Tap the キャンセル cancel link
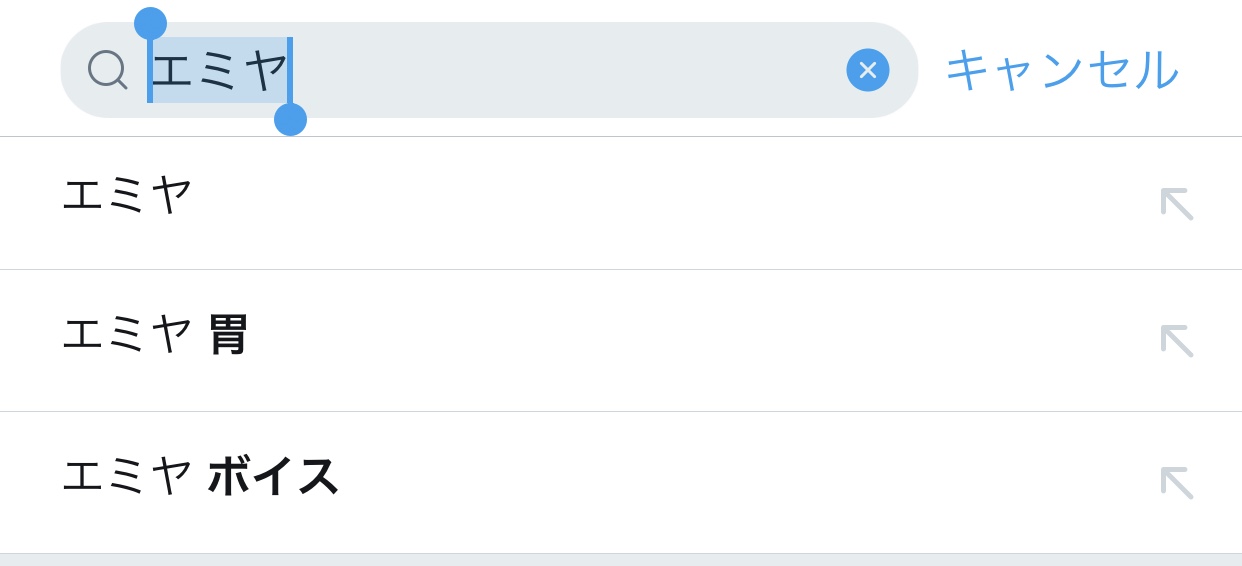Screen dimensions: 1242x566 (1061, 70)
